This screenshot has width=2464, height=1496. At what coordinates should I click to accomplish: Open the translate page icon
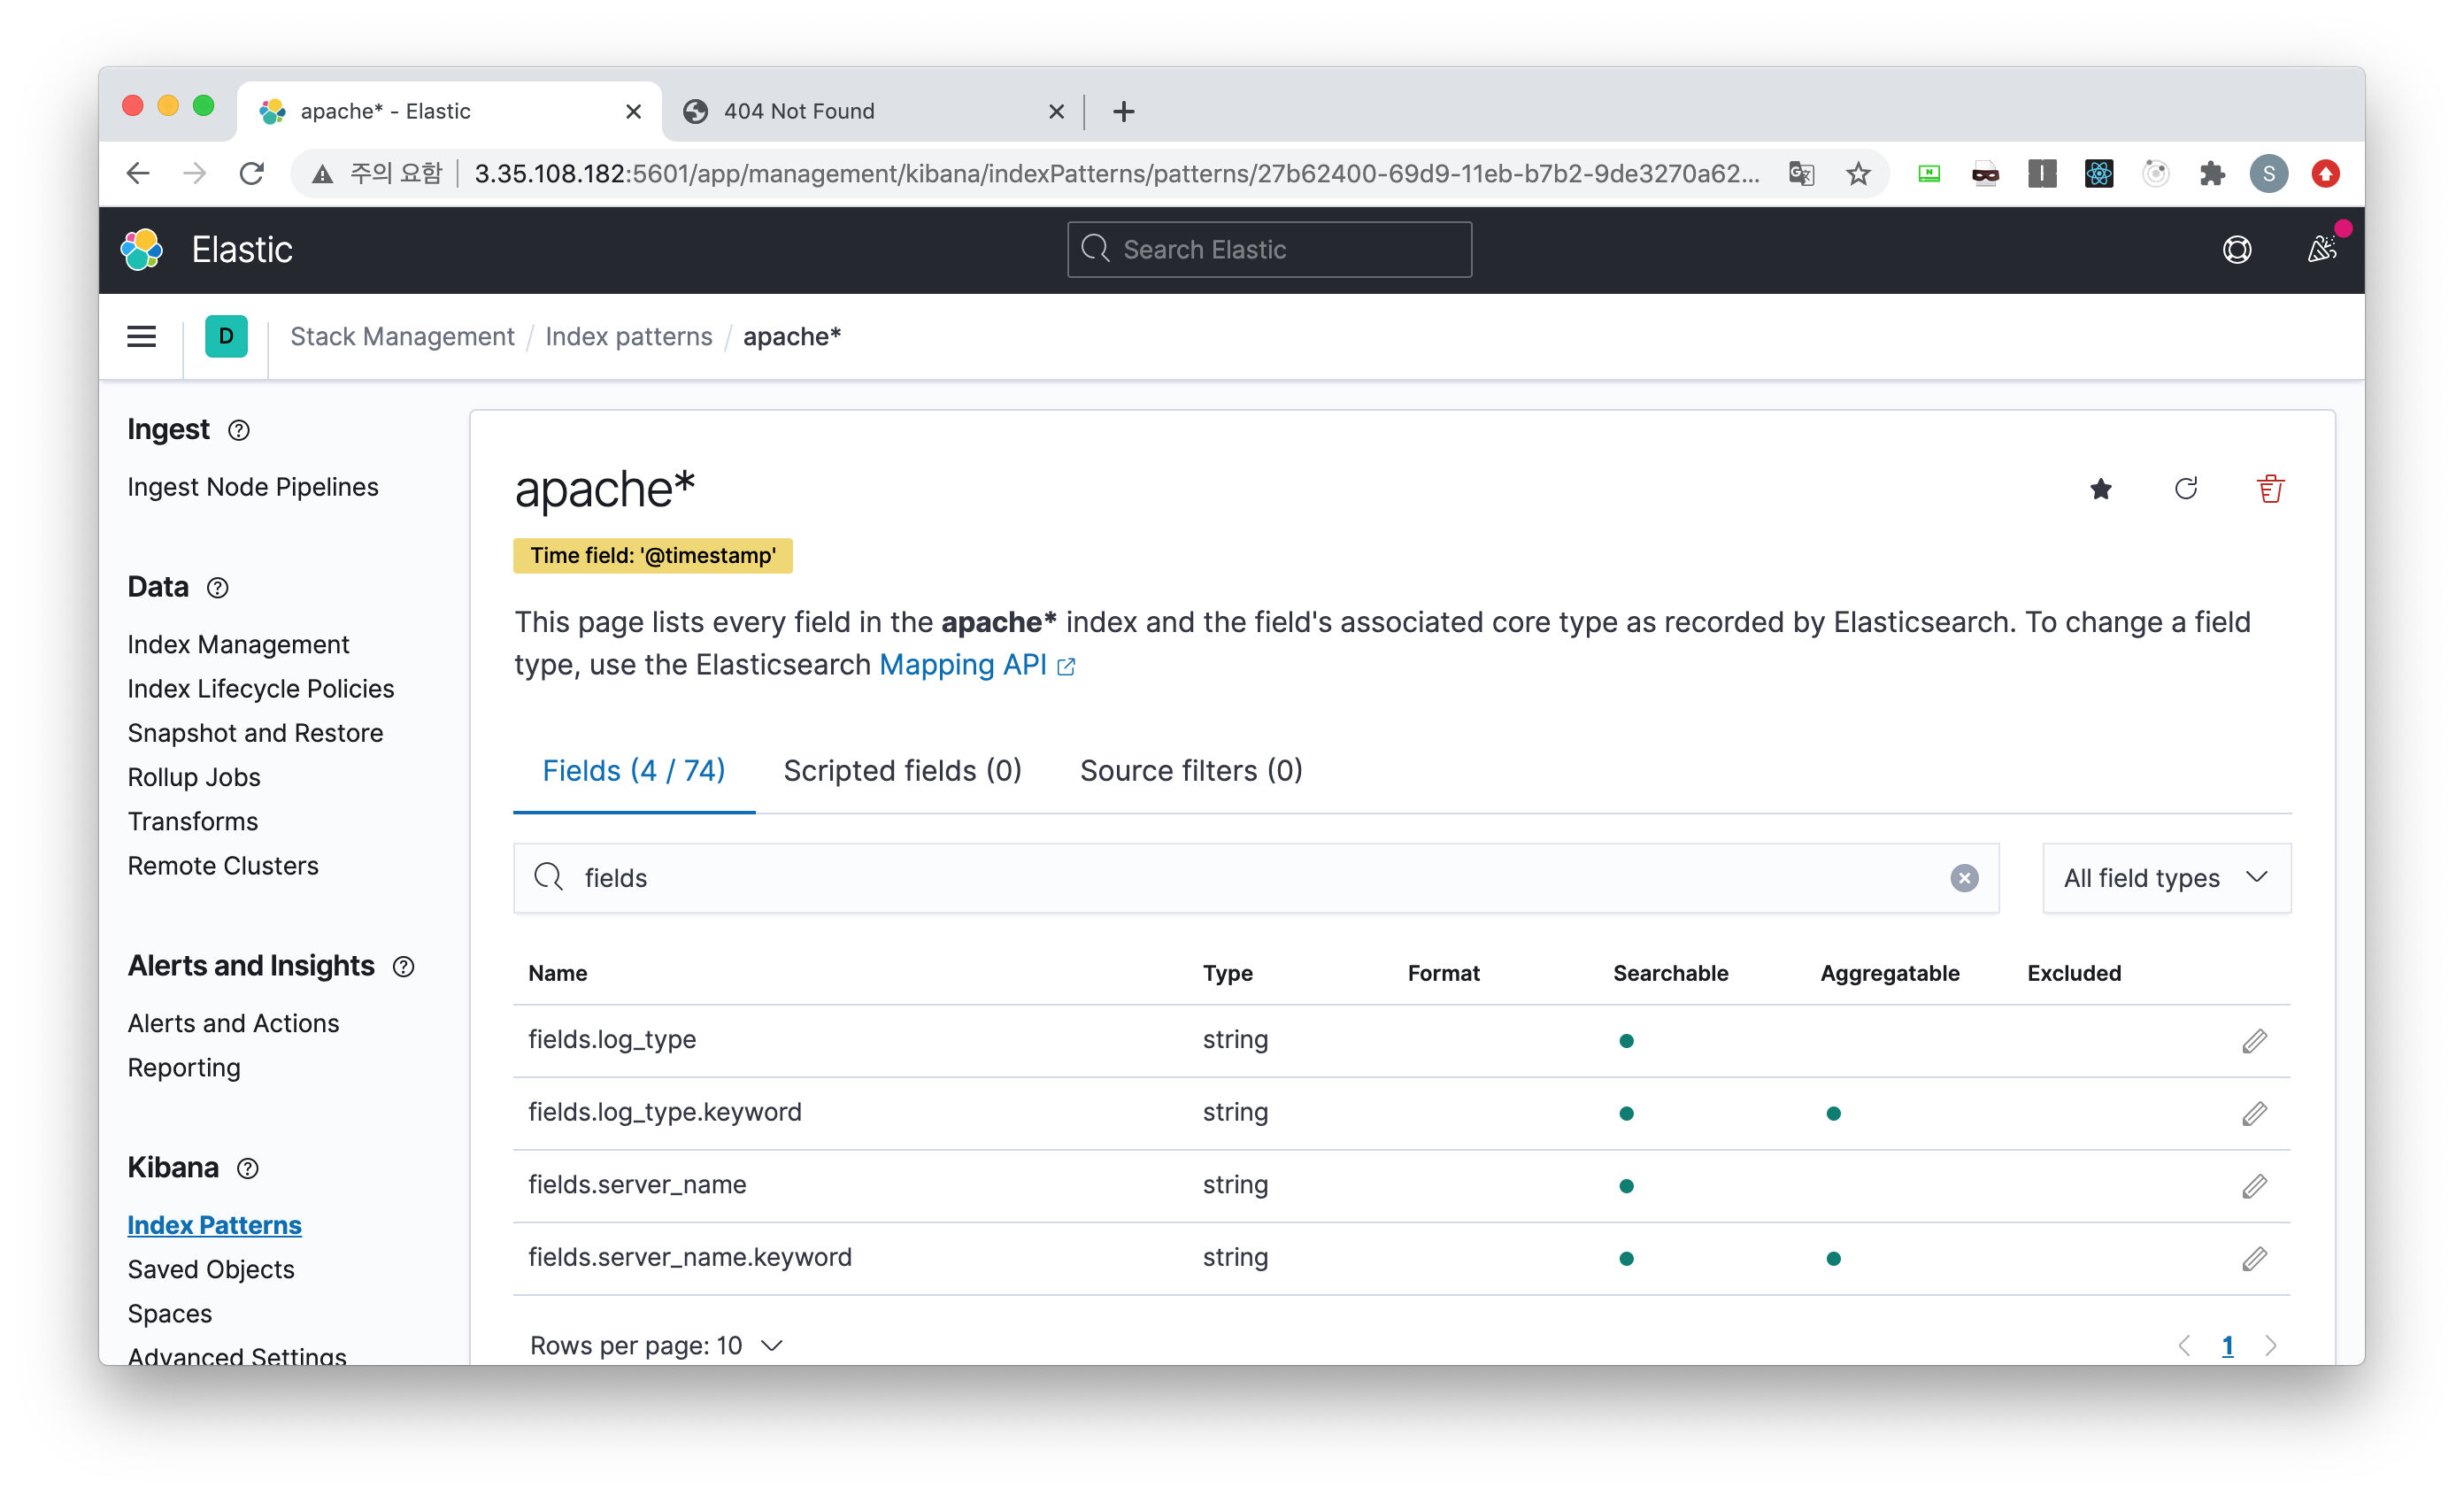coord(1801,174)
